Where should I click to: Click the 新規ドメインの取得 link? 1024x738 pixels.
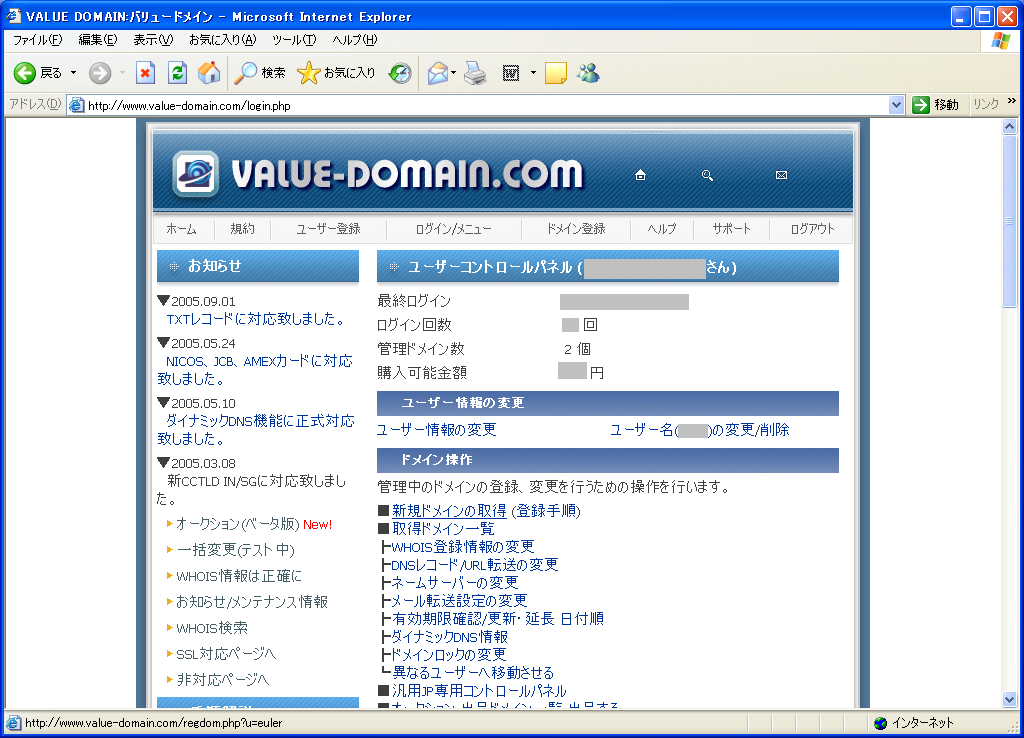pos(449,511)
